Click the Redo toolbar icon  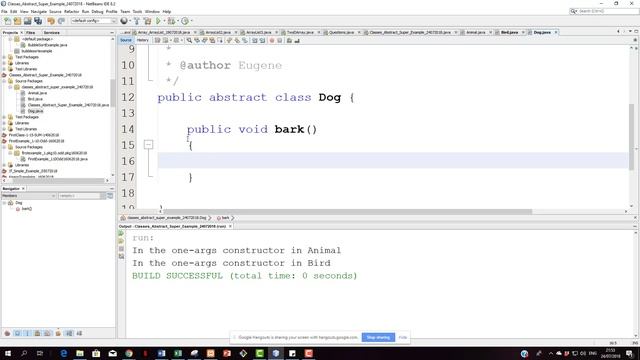[x=61, y=21]
